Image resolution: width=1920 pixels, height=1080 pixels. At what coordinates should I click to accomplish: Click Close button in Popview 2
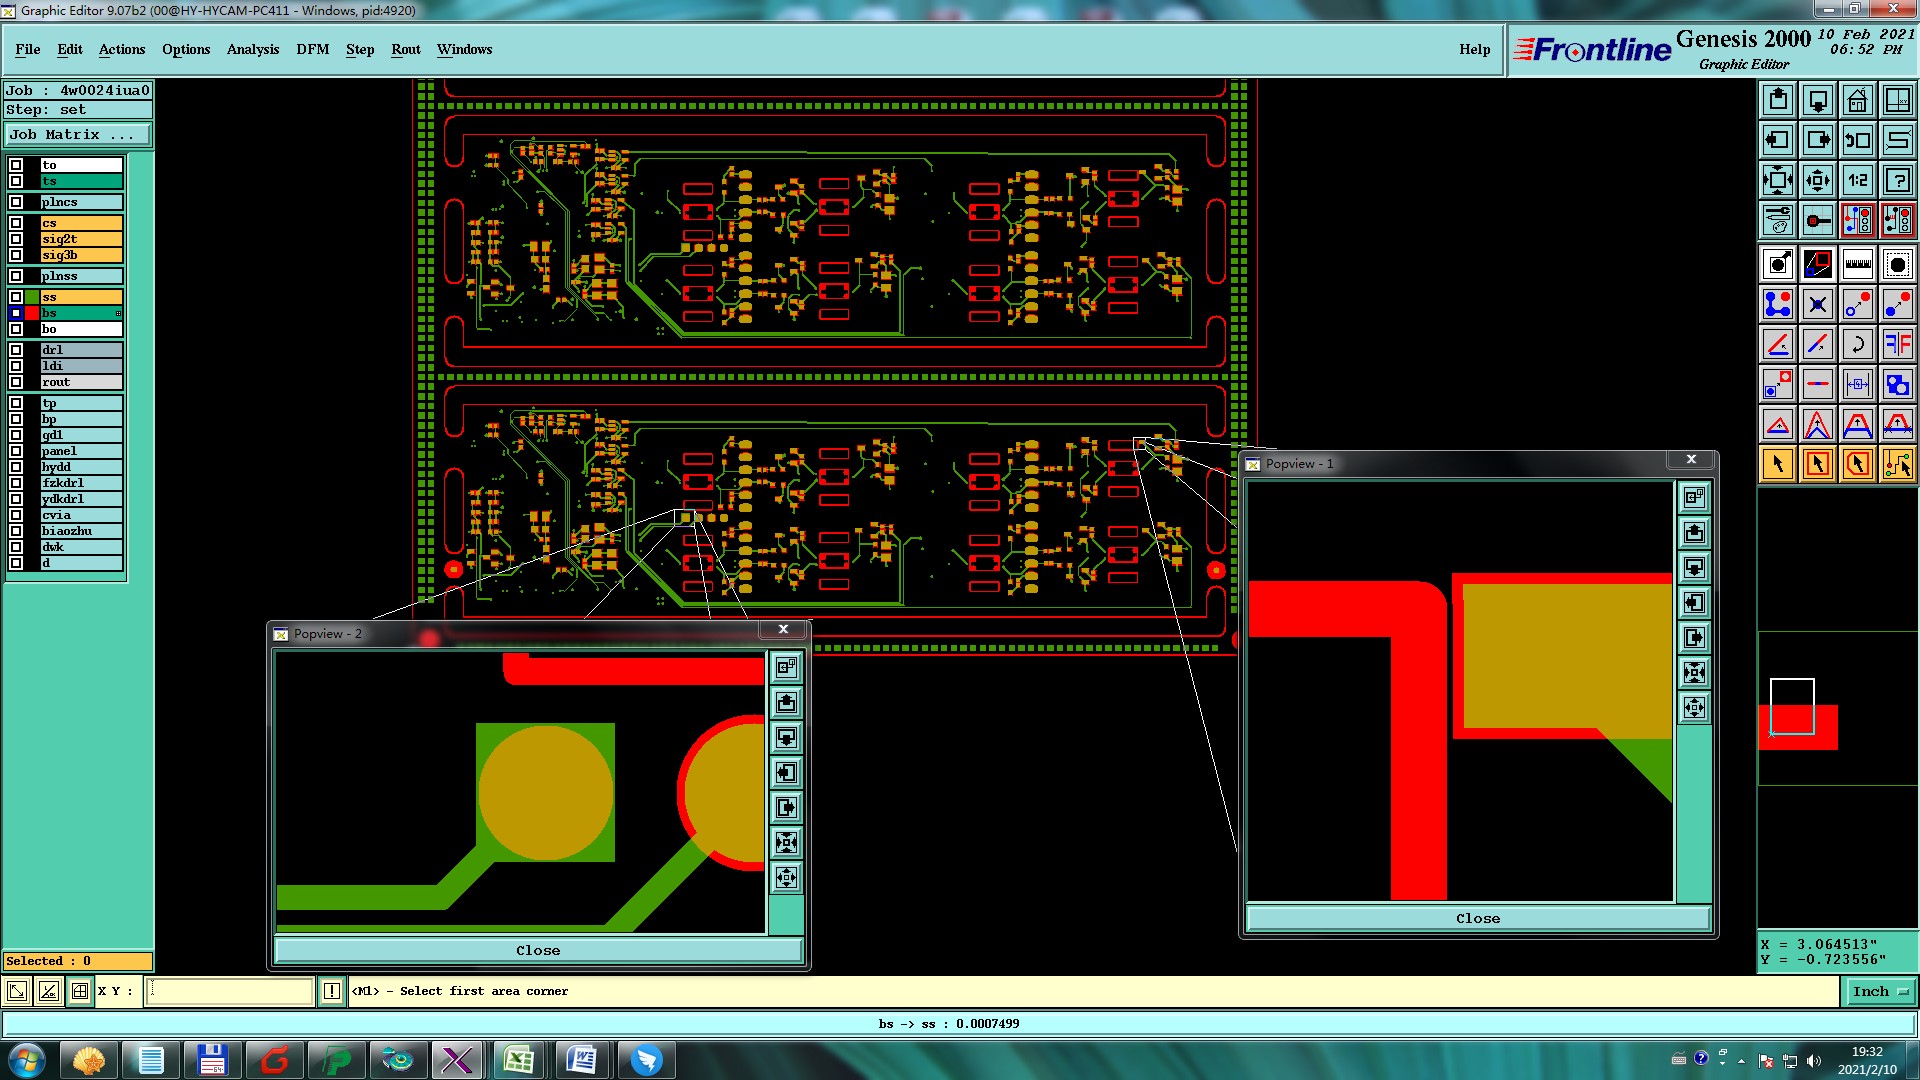[538, 950]
